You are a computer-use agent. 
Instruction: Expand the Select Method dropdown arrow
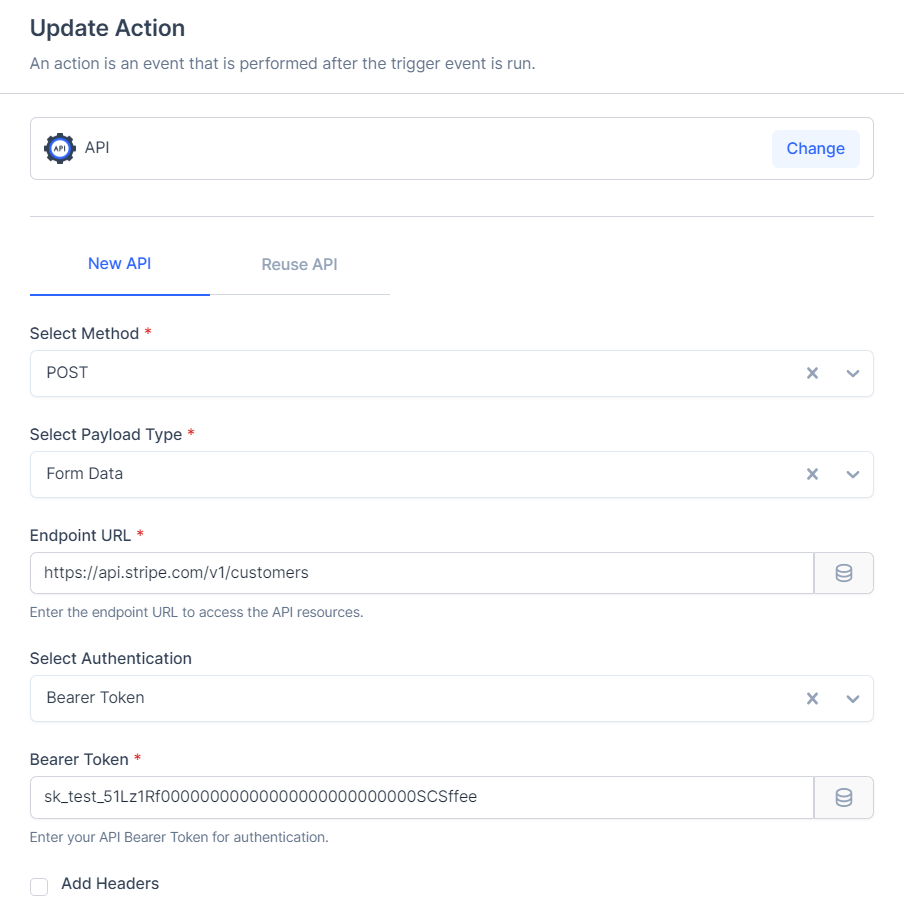[x=852, y=373]
